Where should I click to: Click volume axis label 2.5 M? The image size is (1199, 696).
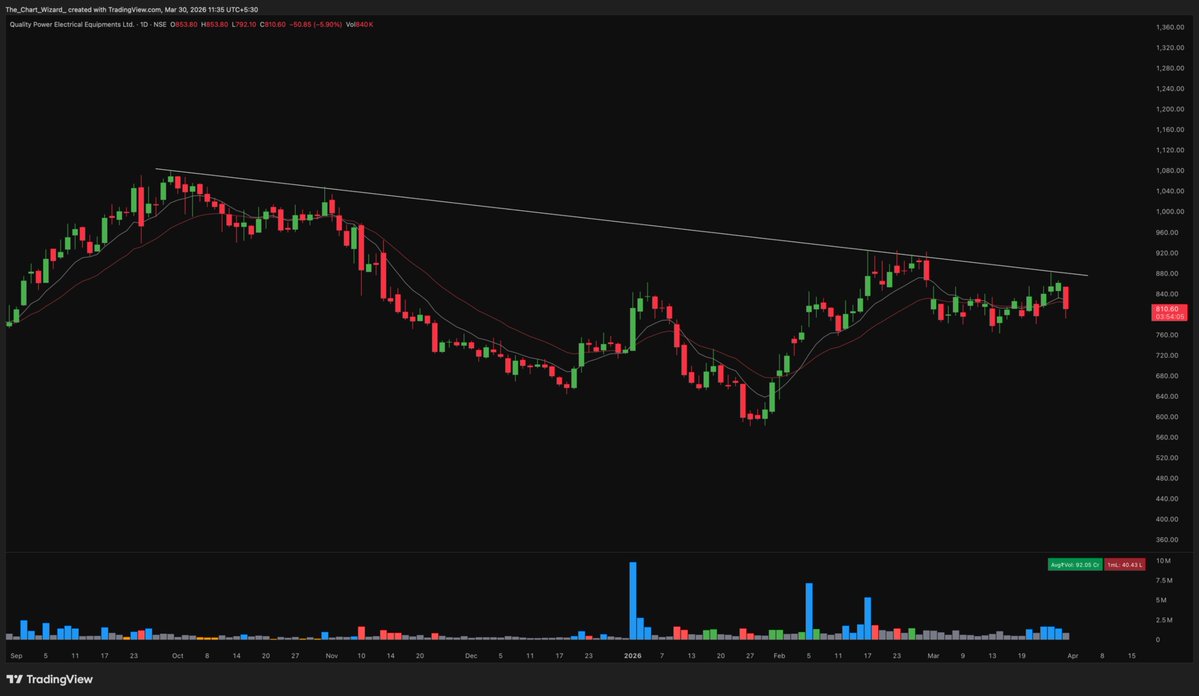tap(1164, 620)
